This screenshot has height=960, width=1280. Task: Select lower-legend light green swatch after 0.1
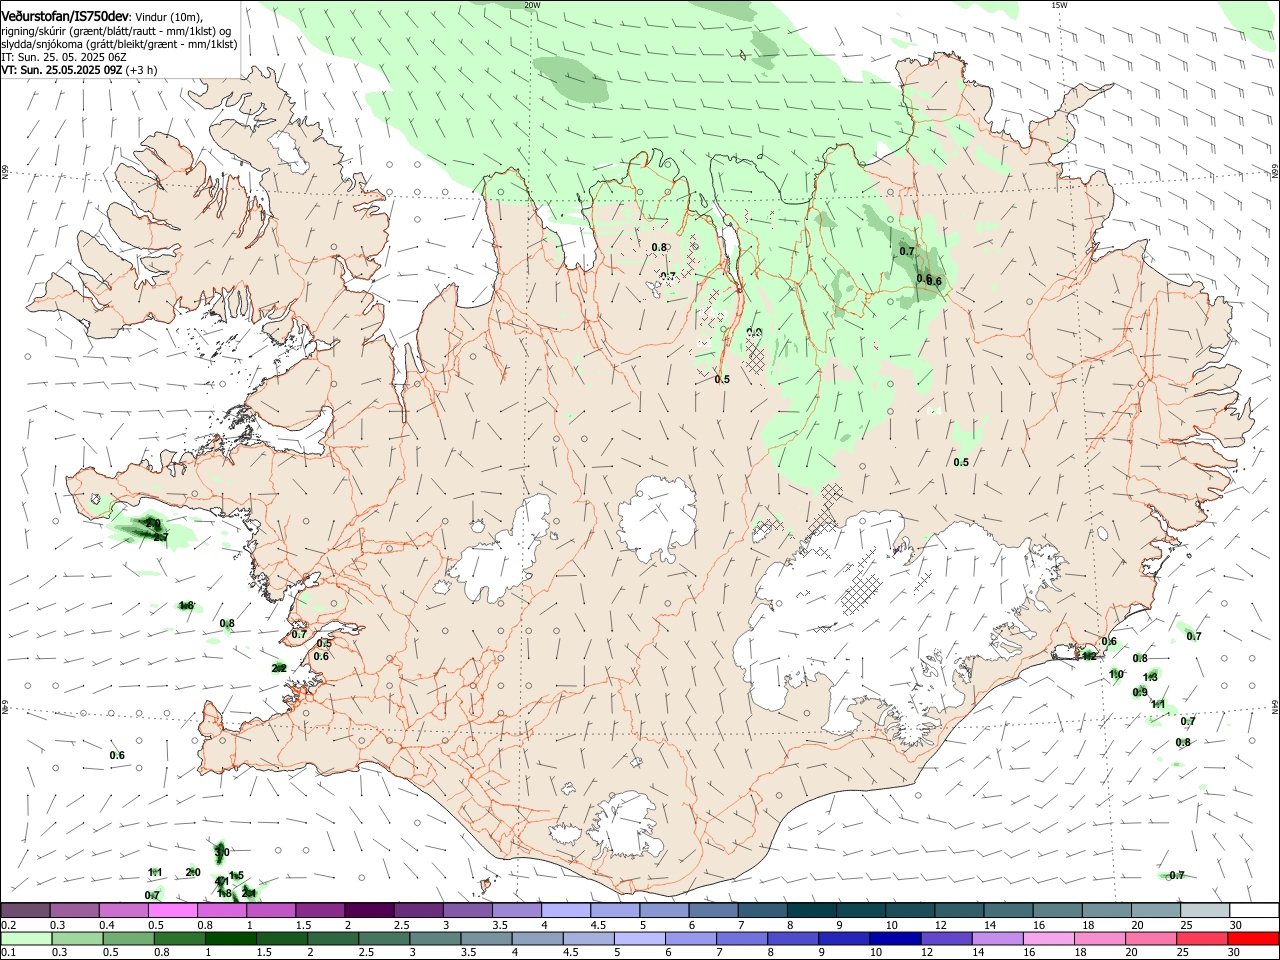26,938
